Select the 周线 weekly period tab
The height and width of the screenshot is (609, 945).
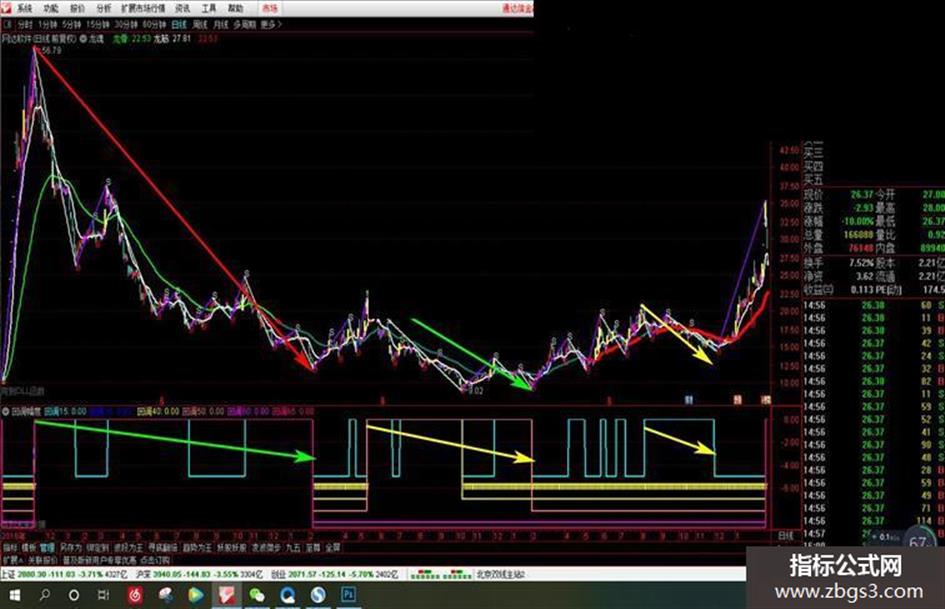click(x=199, y=25)
